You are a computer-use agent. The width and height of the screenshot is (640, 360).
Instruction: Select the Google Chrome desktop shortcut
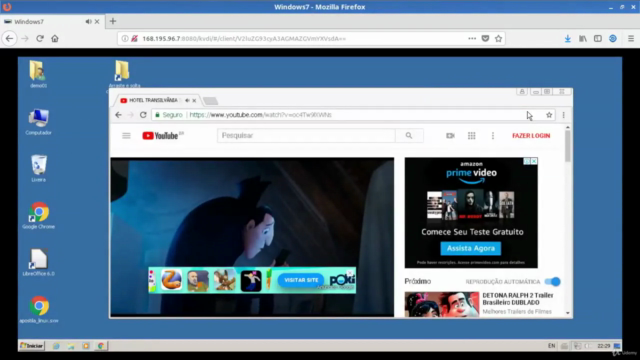coord(38,215)
